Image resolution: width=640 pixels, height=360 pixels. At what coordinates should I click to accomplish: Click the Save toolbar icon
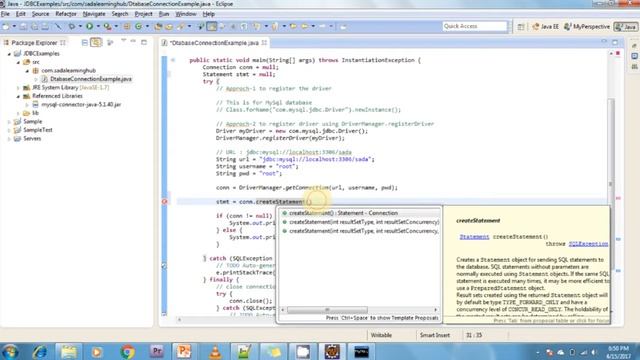click(24, 27)
